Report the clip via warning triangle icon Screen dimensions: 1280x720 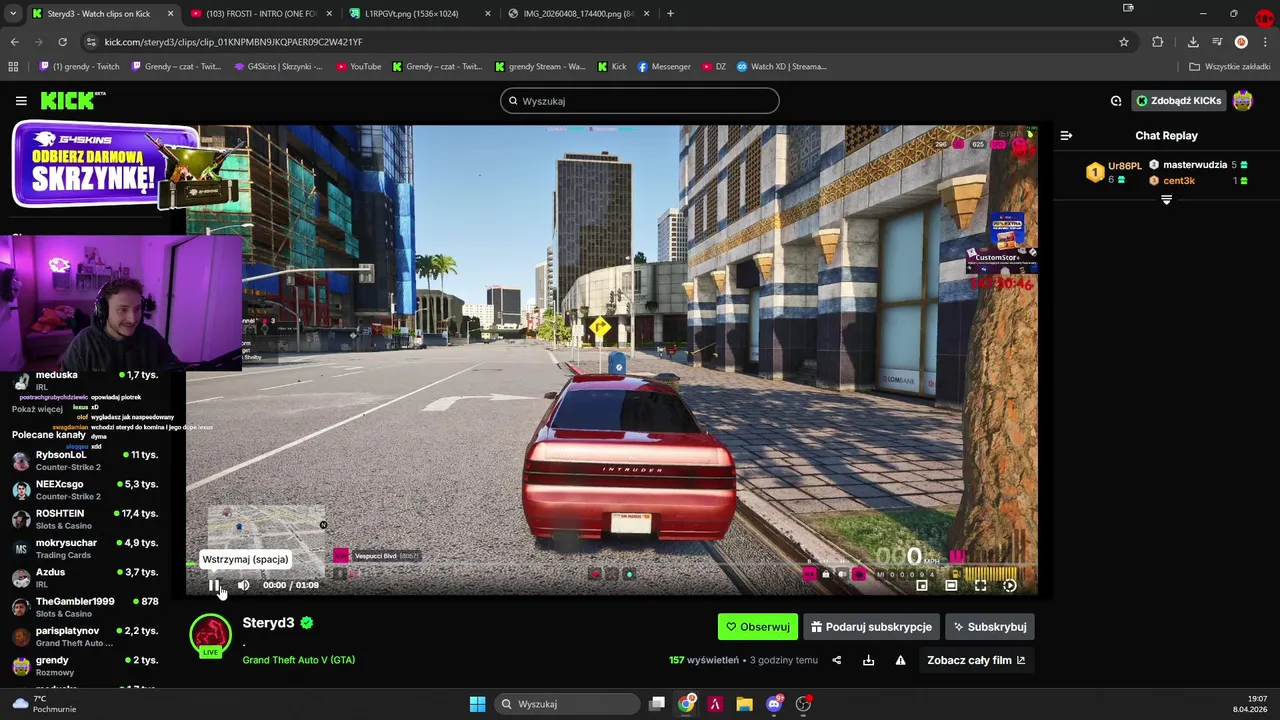pos(900,660)
